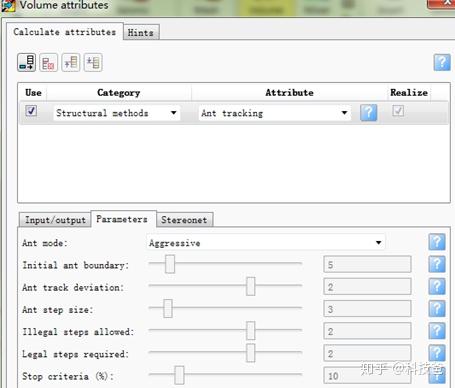Click Legal steps required value field

pos(367,354)
